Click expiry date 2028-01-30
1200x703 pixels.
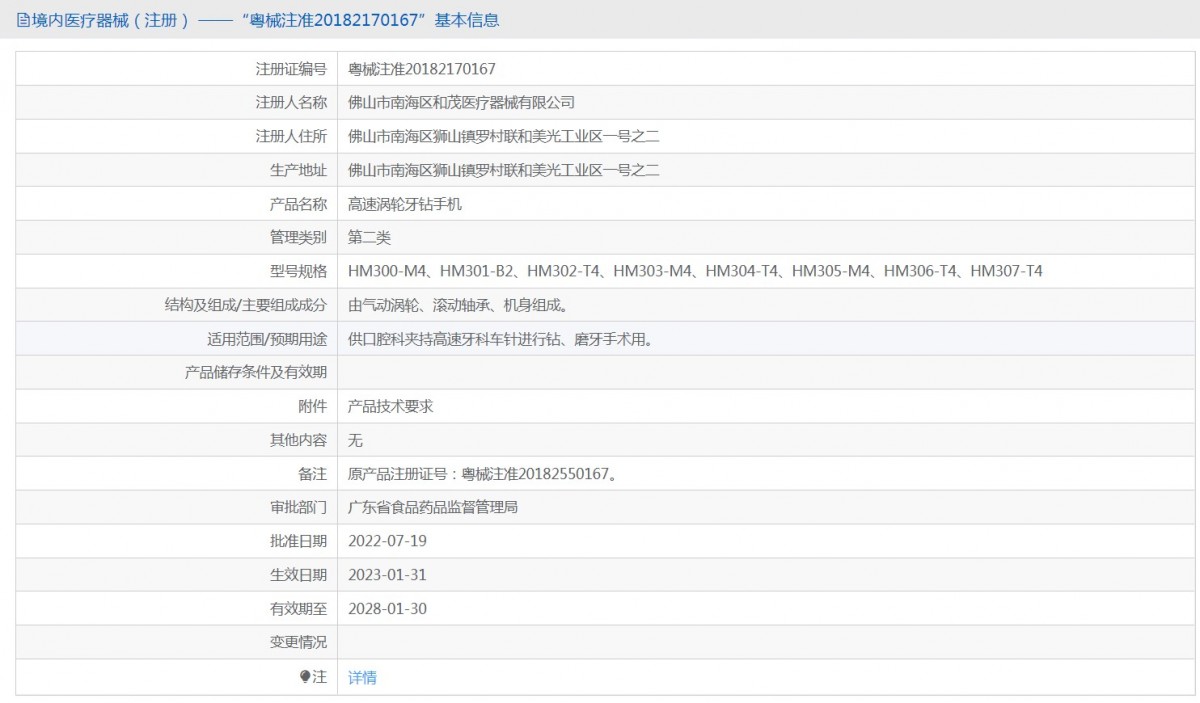tap(388, 608)
